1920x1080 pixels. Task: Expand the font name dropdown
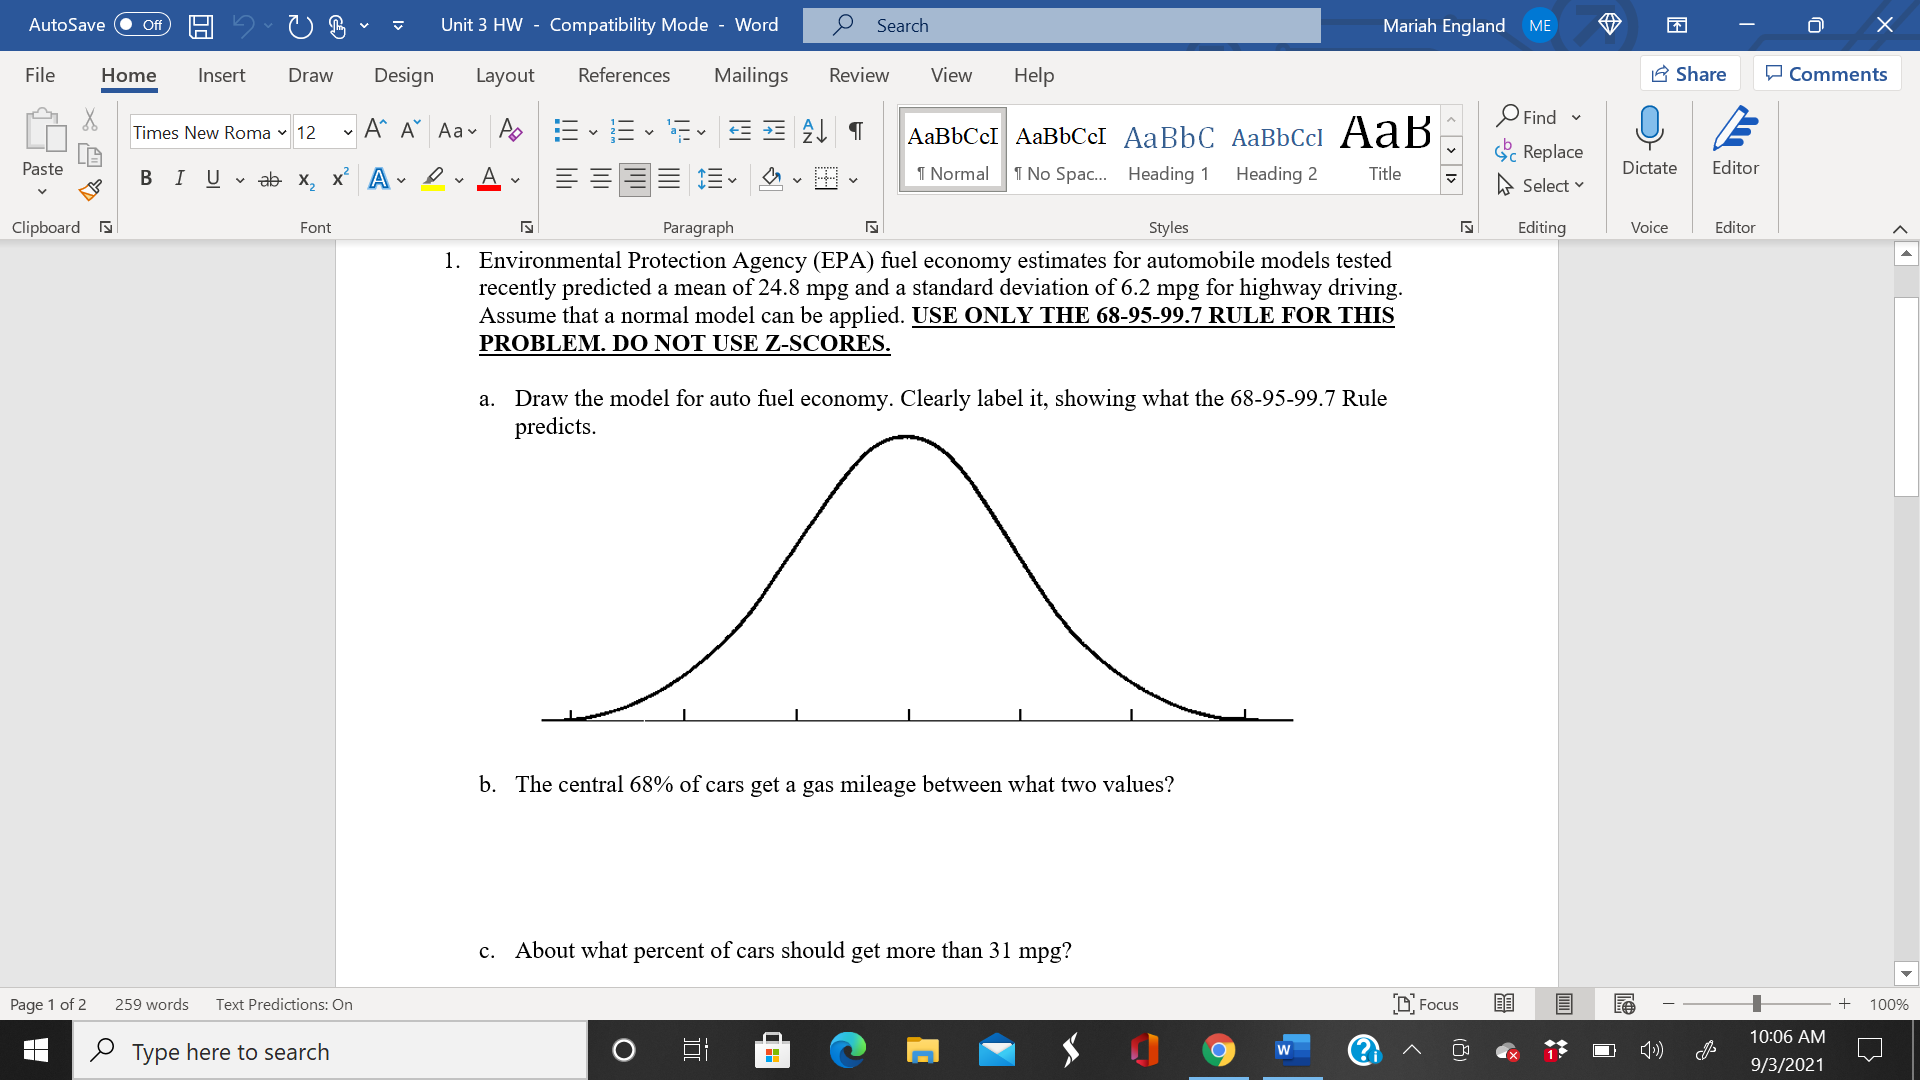(282, 132)
